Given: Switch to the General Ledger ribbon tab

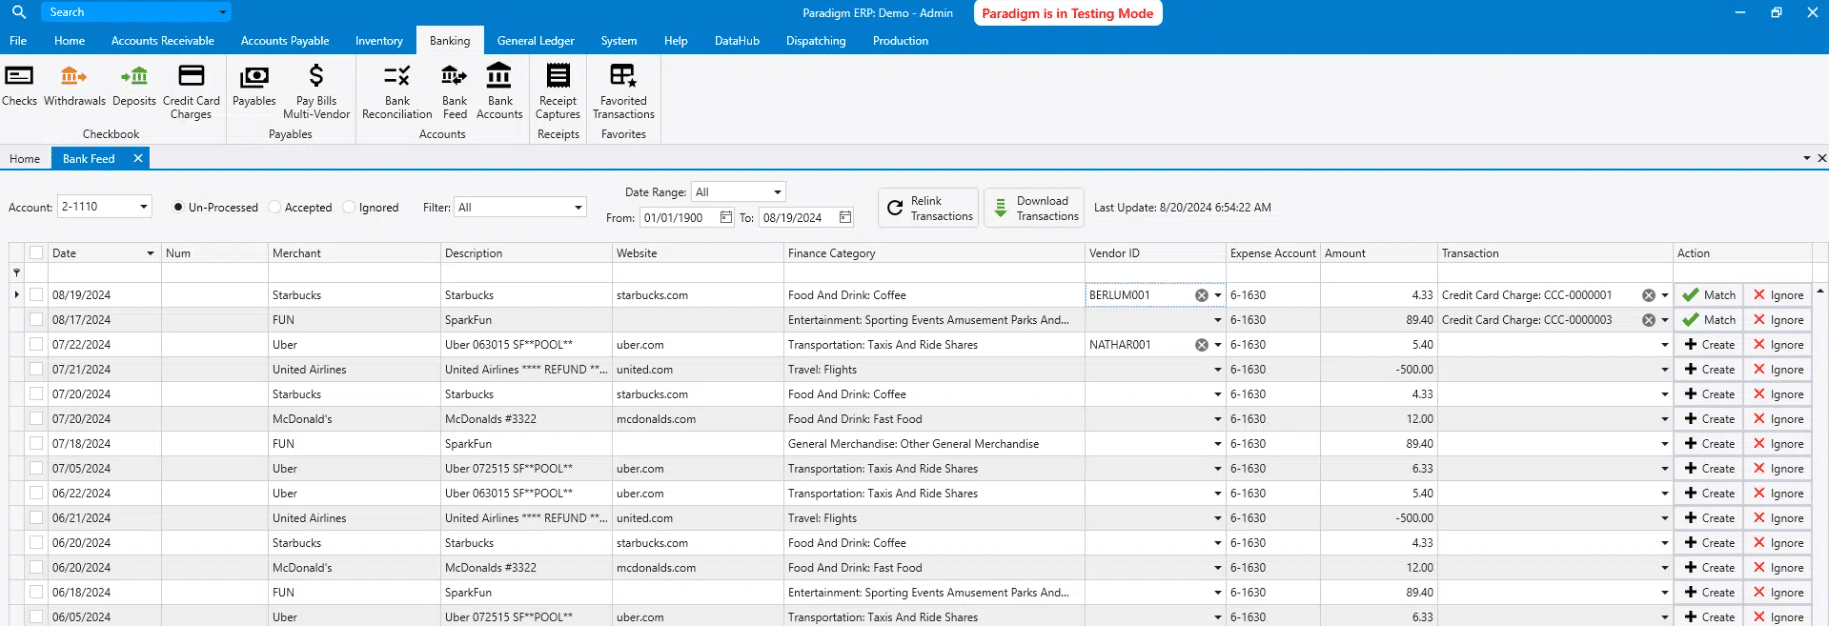Looking at the screenshot, I should coord(535,41).
